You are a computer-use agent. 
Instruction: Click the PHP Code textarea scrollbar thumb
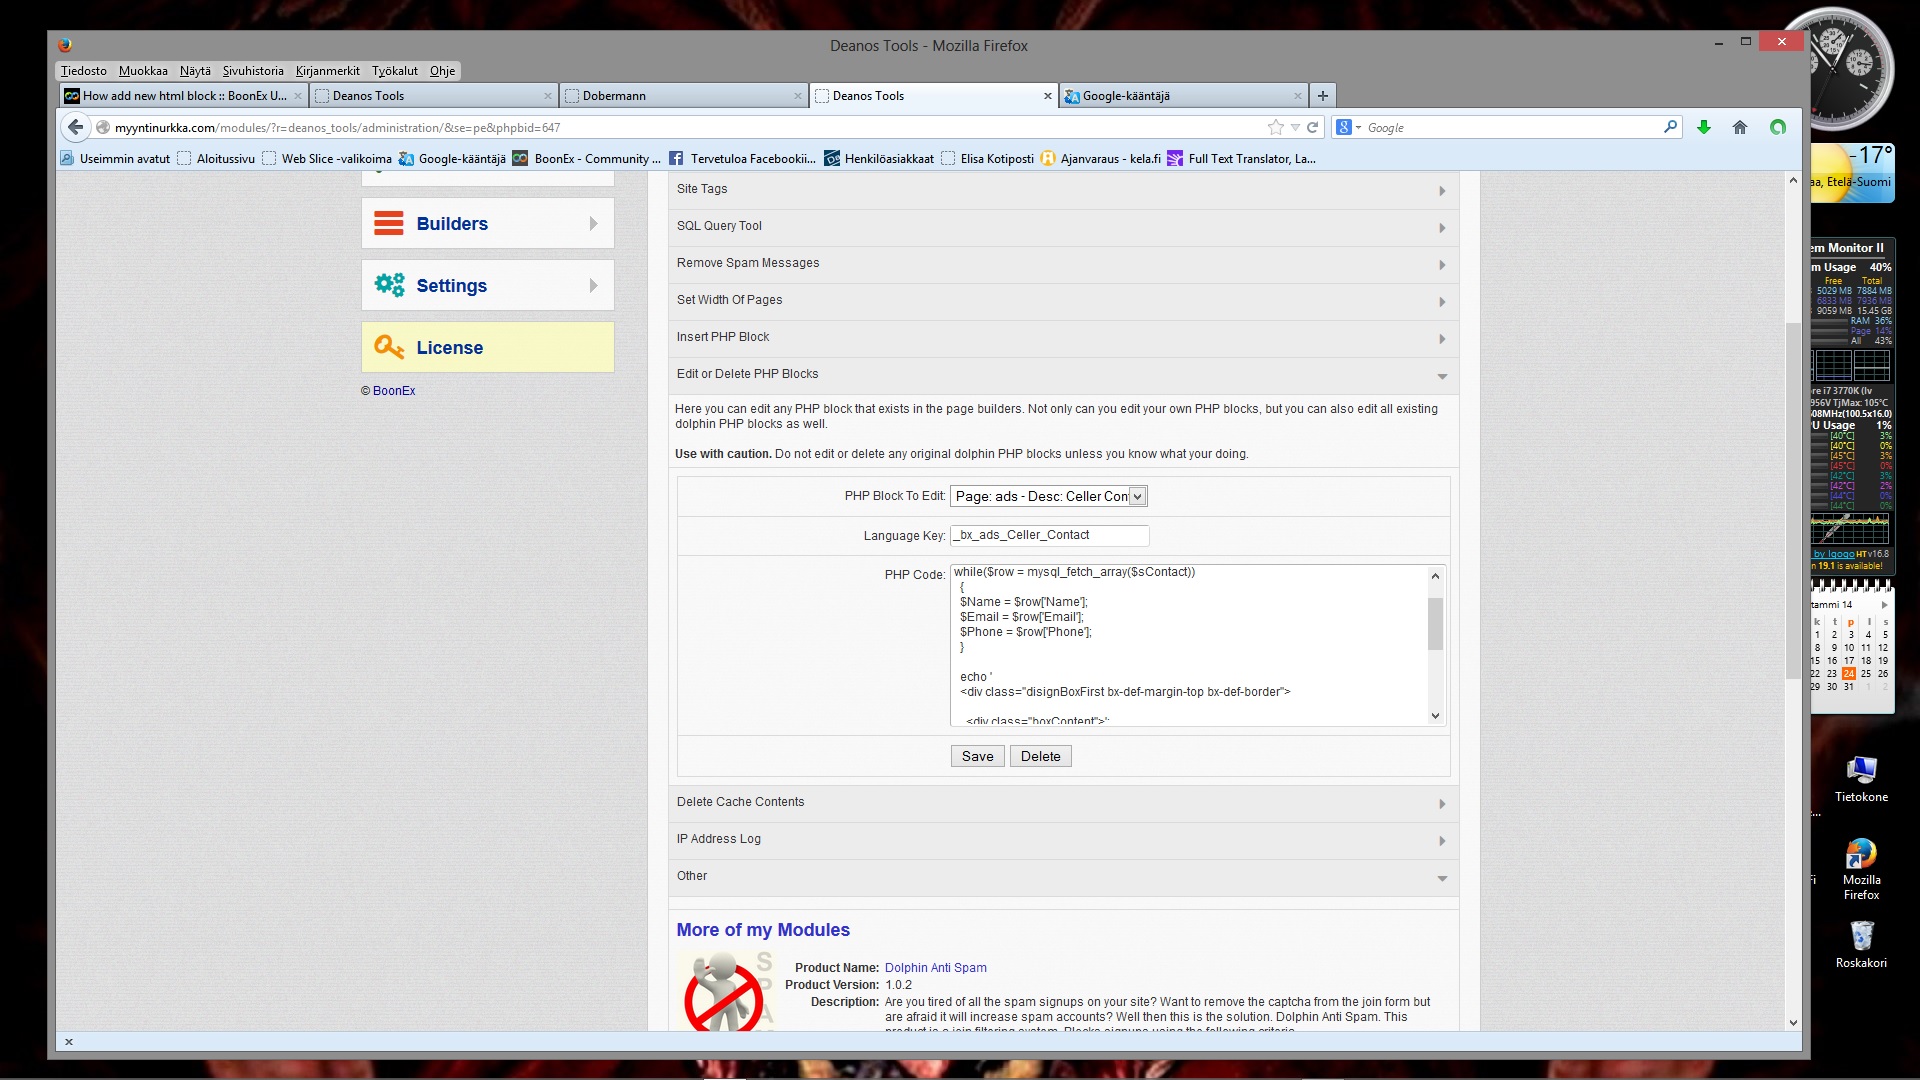[x=1435, y=623]
